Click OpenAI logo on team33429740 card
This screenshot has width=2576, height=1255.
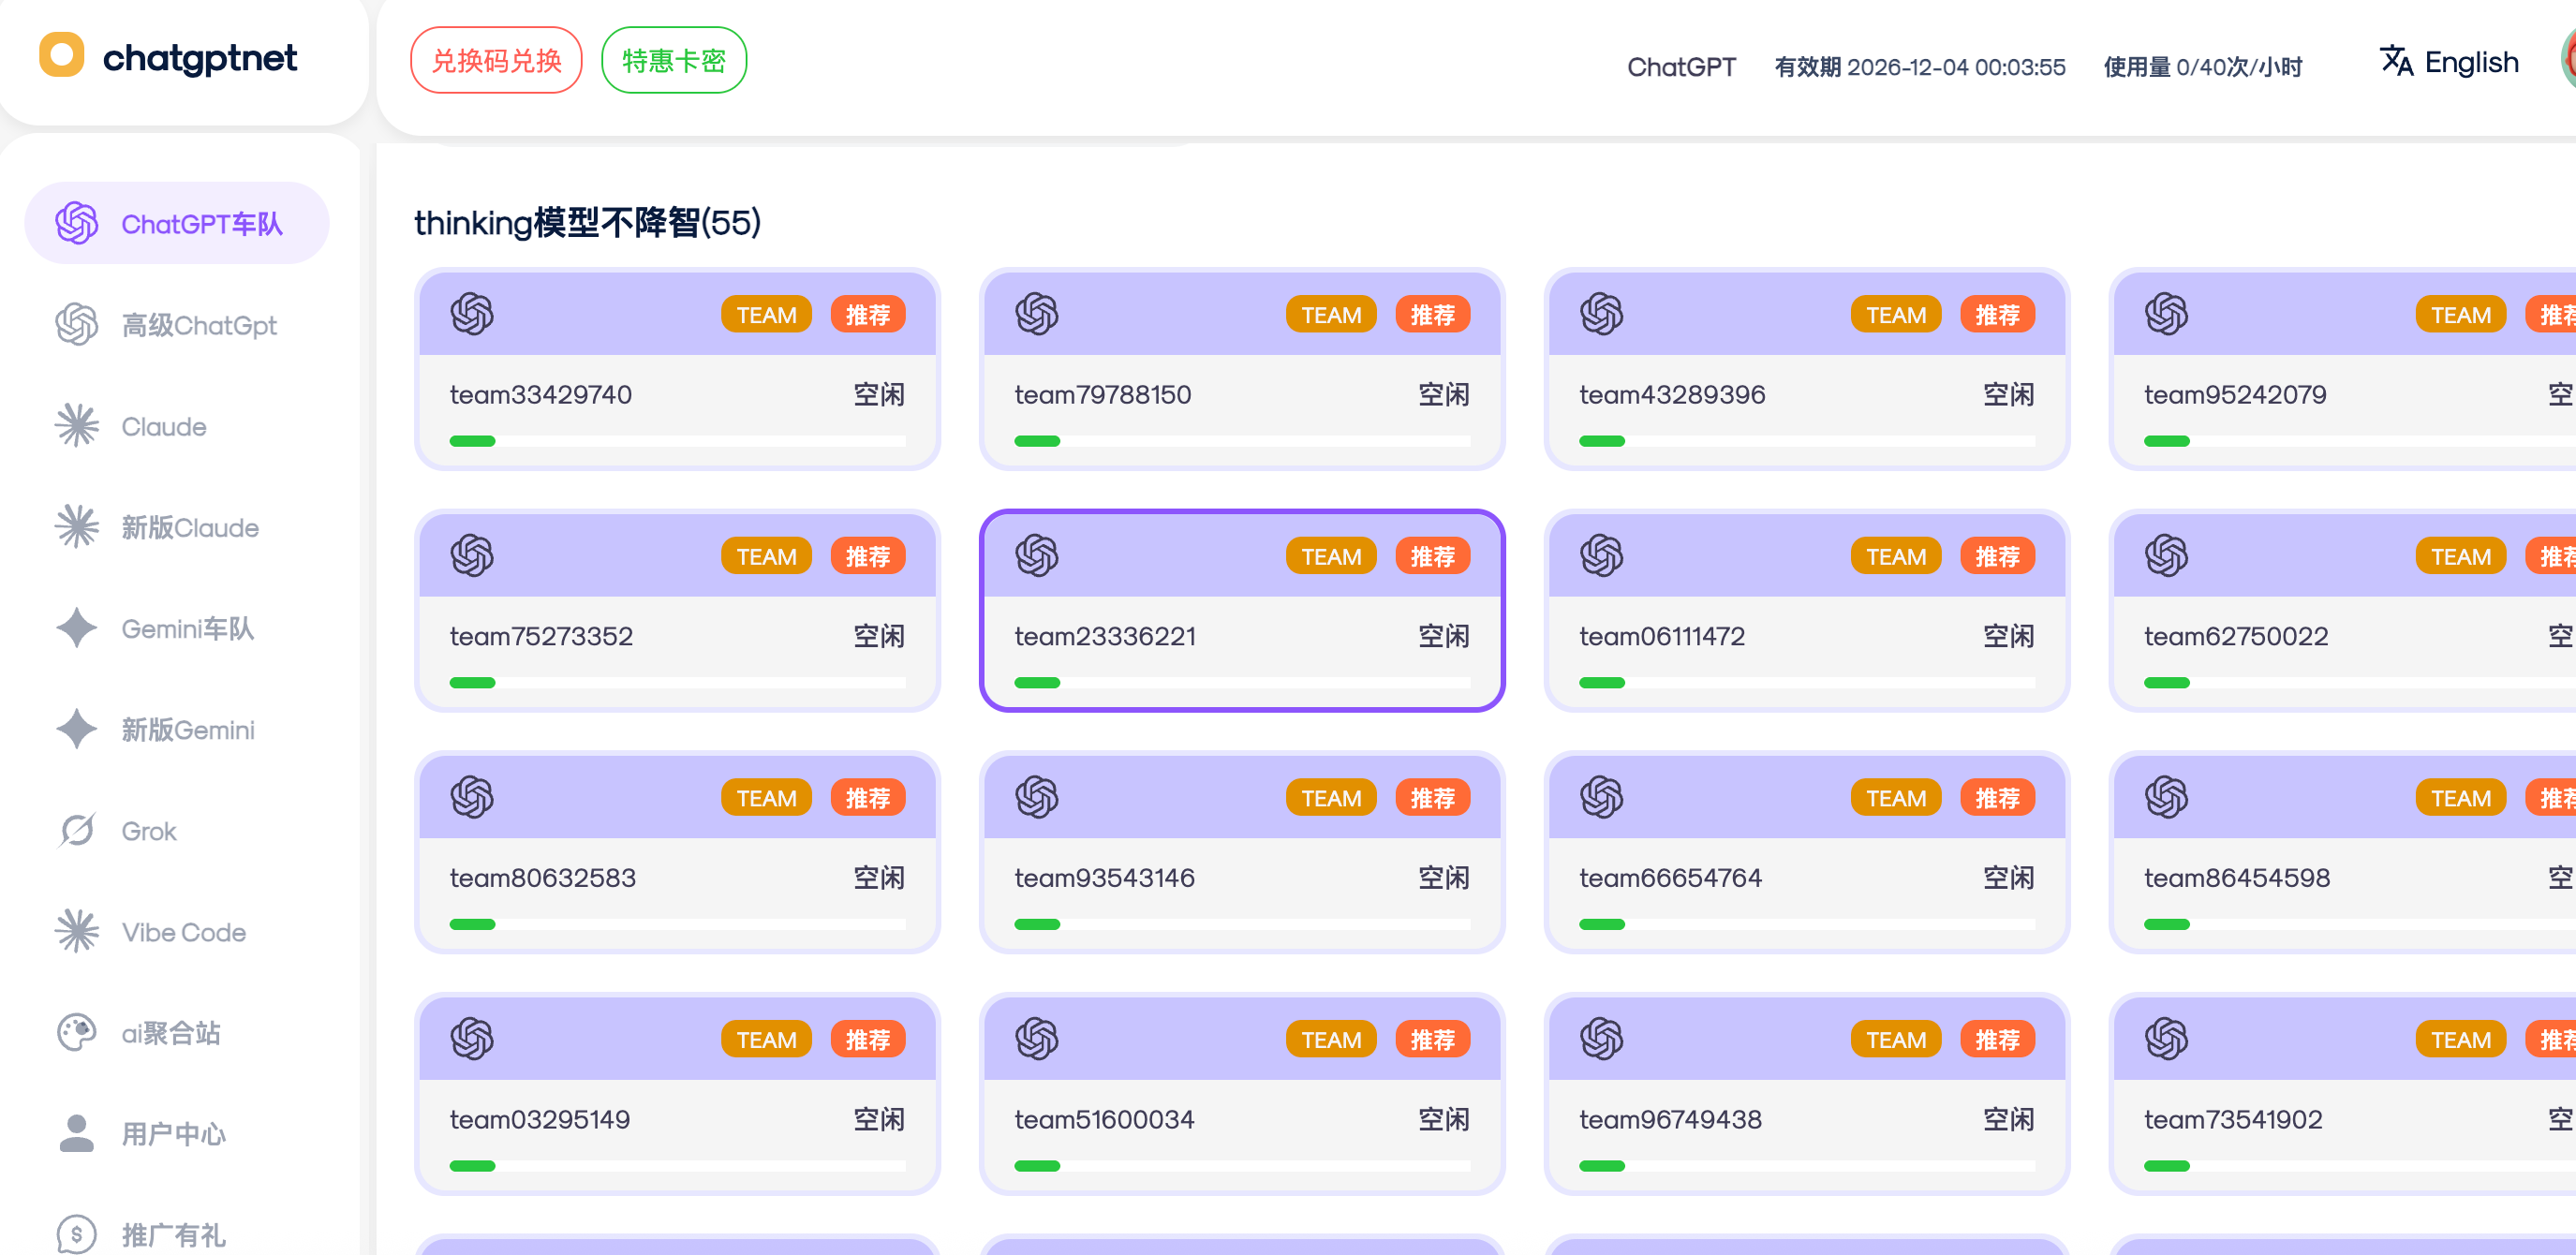click(472, 314)
